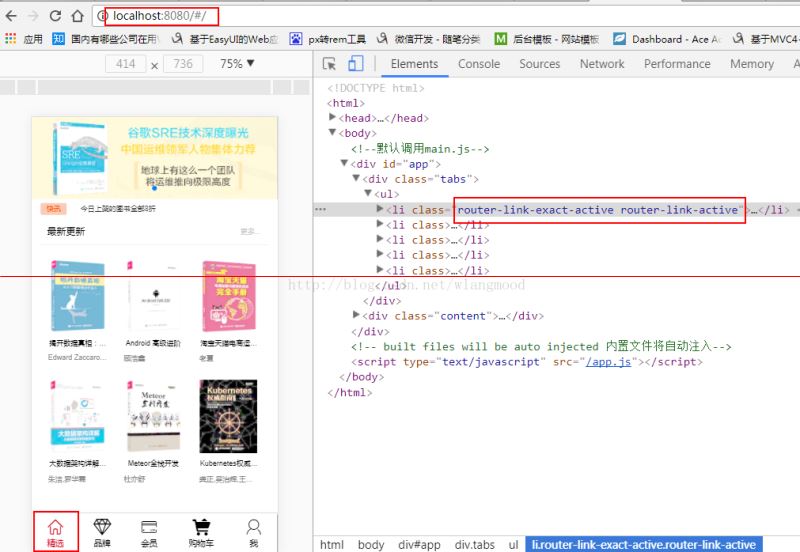Select the li.router-link-exact-active breadcrumb
This screenshot has width=800, height=552.
click(x=644, y=544)
